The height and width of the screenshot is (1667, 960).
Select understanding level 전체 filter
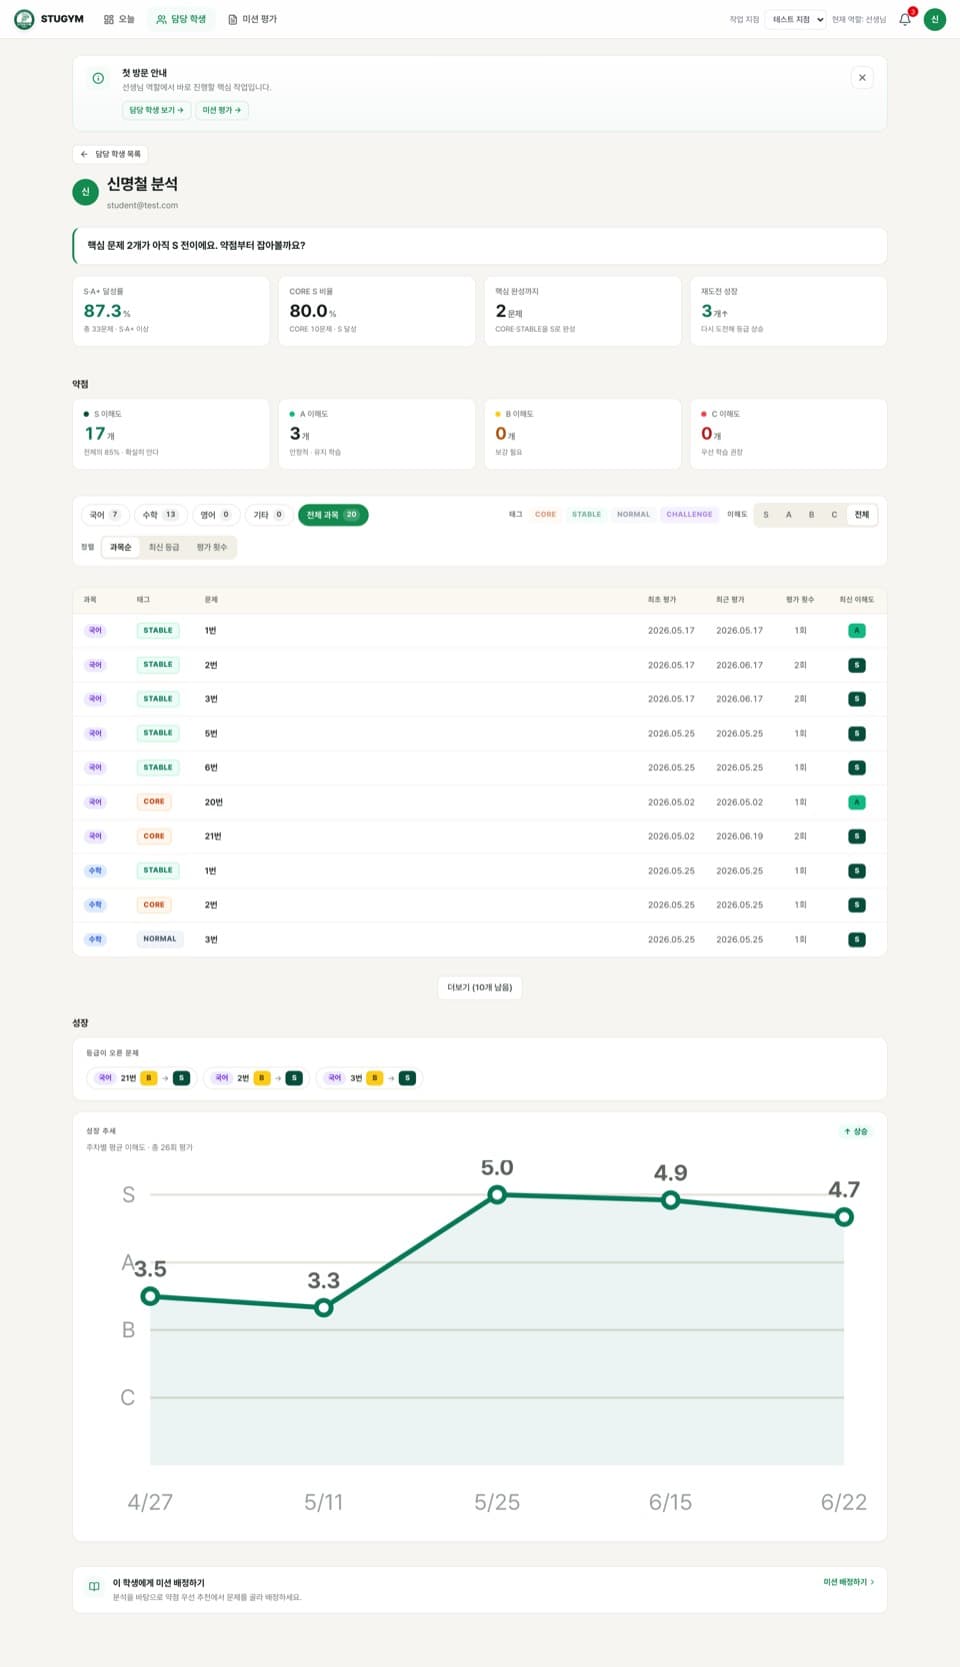pyautogui.click(x=862, y=515)
